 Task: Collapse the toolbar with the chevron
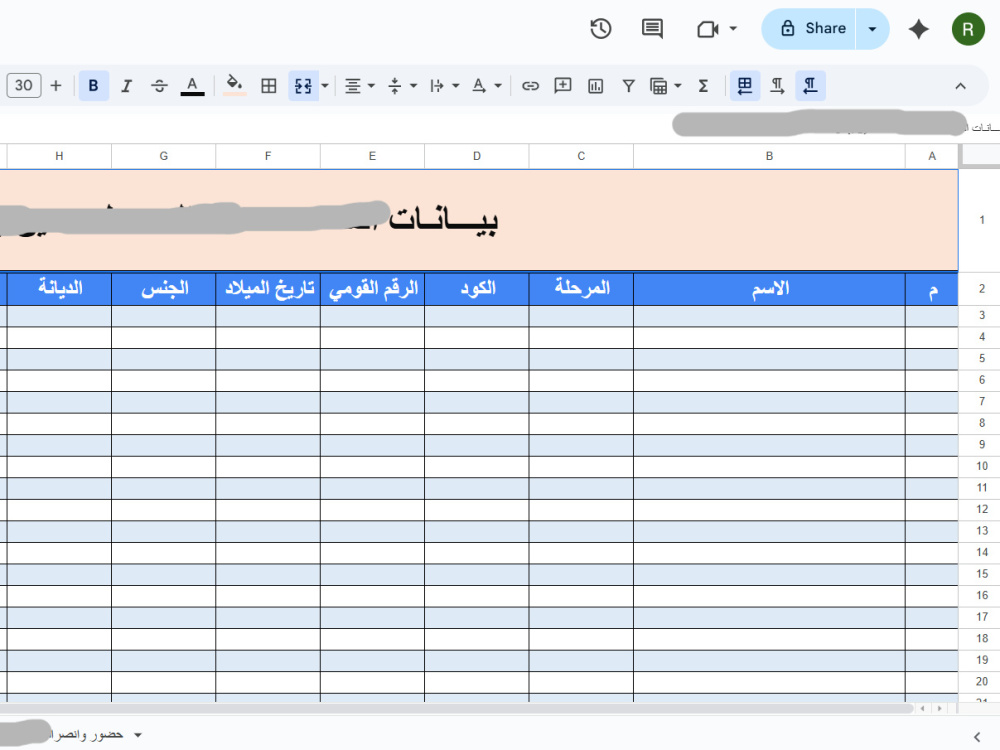[960, 85]
